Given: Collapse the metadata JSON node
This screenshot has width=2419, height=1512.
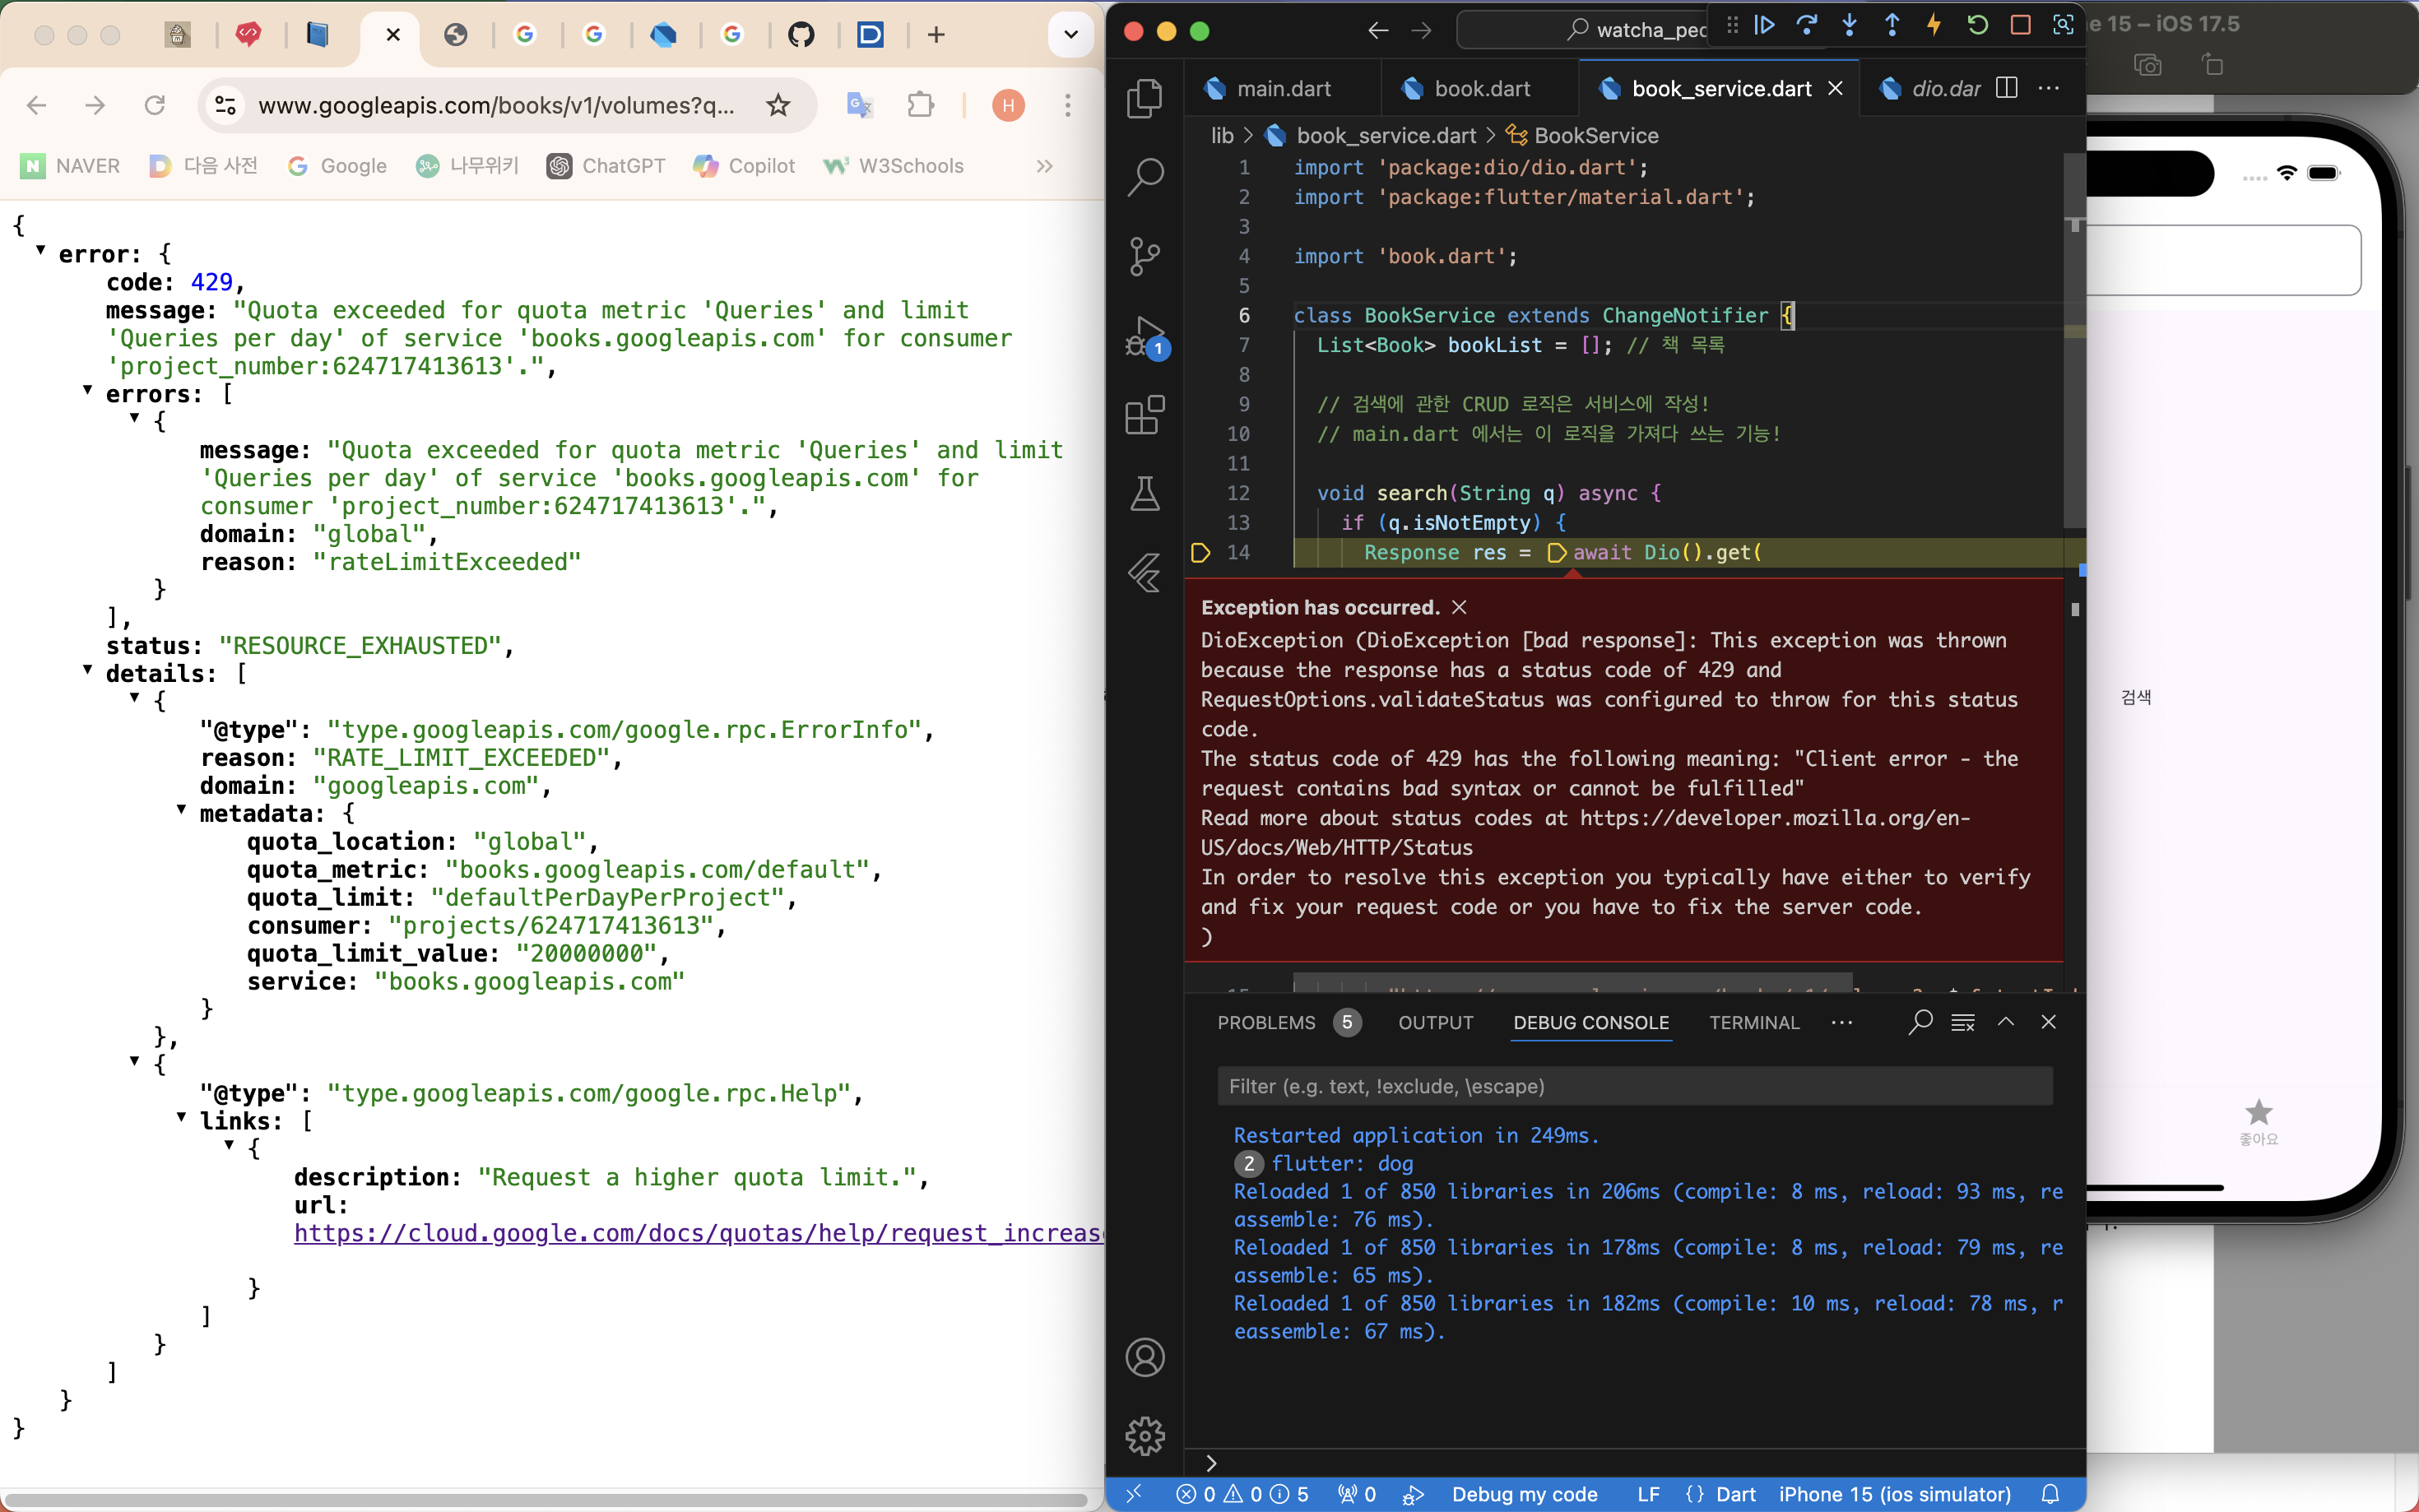Looking at the screenshot, I should coord(181,809).
